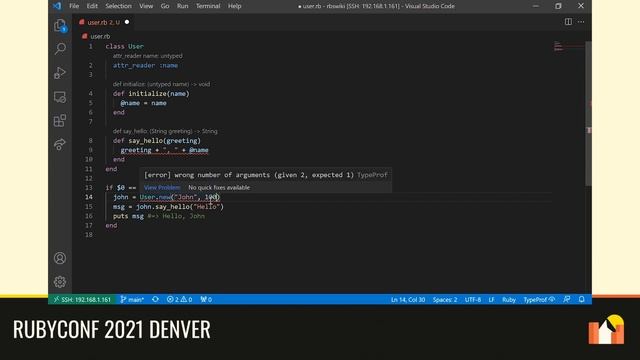Synchronize changes from status bar
640x360 pixels.
click(156, 300)
